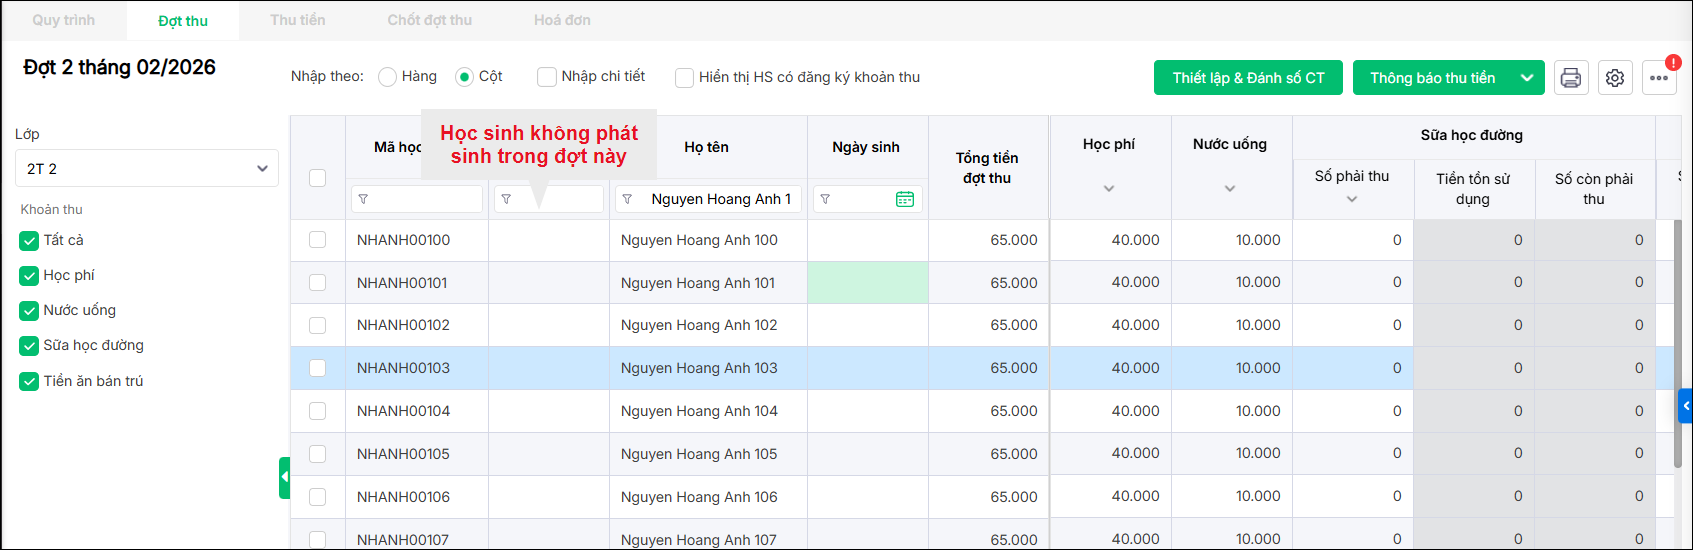Image resolution: width=1693 pixels, height=550 pixels.
Task: Click Tổng tiền 65.000 cell for NHANH00105
Action: click(988, 454)
